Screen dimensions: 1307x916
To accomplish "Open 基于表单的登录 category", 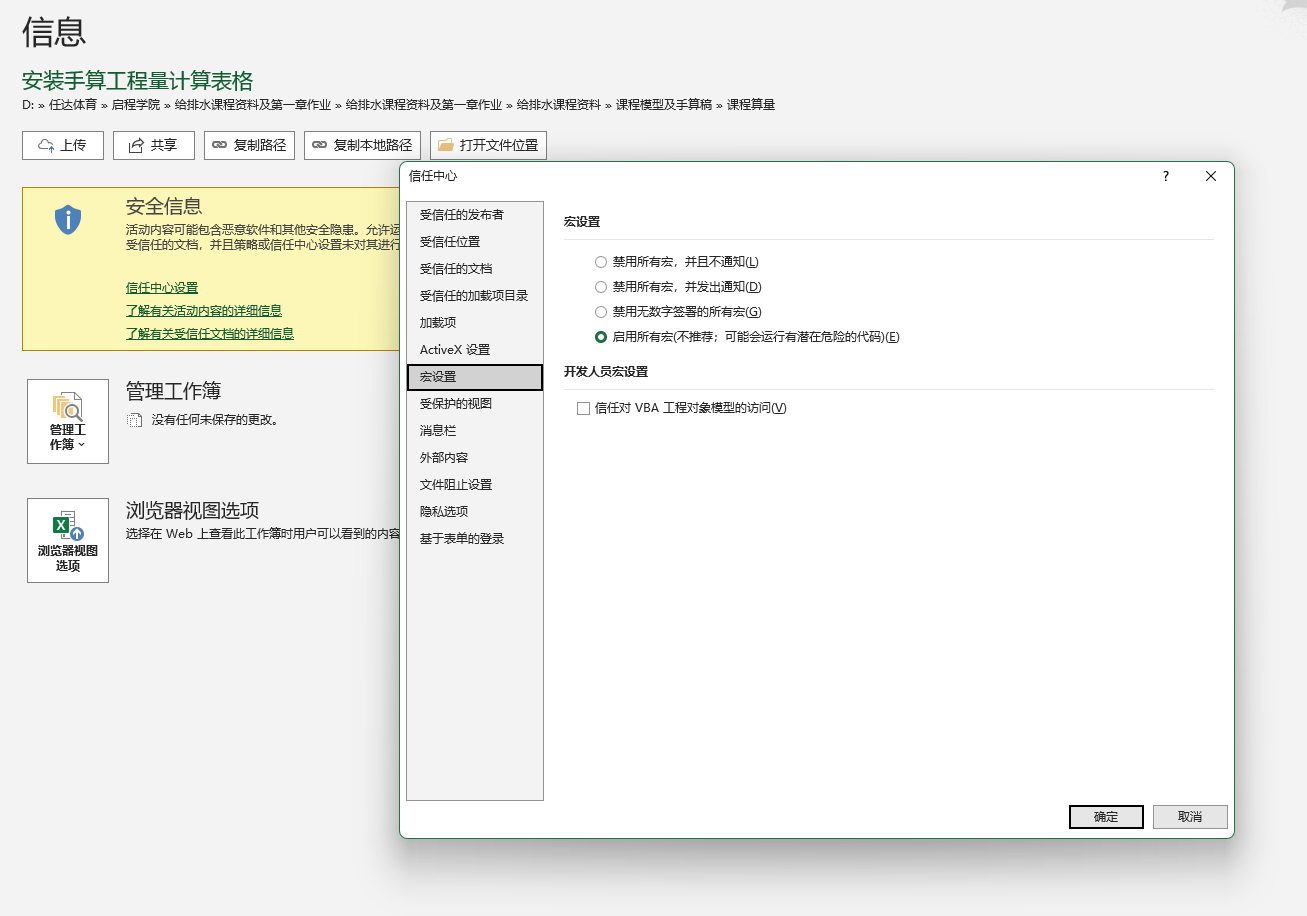I will 475,539.
